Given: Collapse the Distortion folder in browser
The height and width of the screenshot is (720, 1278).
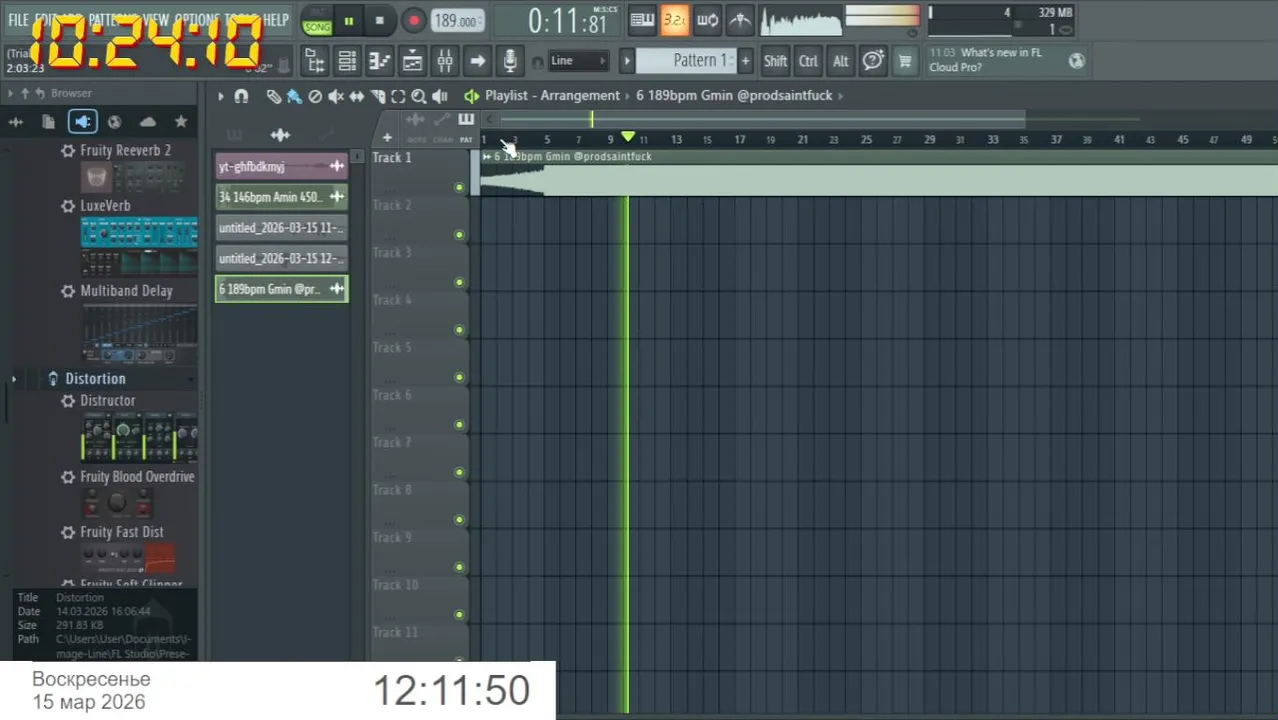Looking at the screenshot, I should click(x=95, y=379).
